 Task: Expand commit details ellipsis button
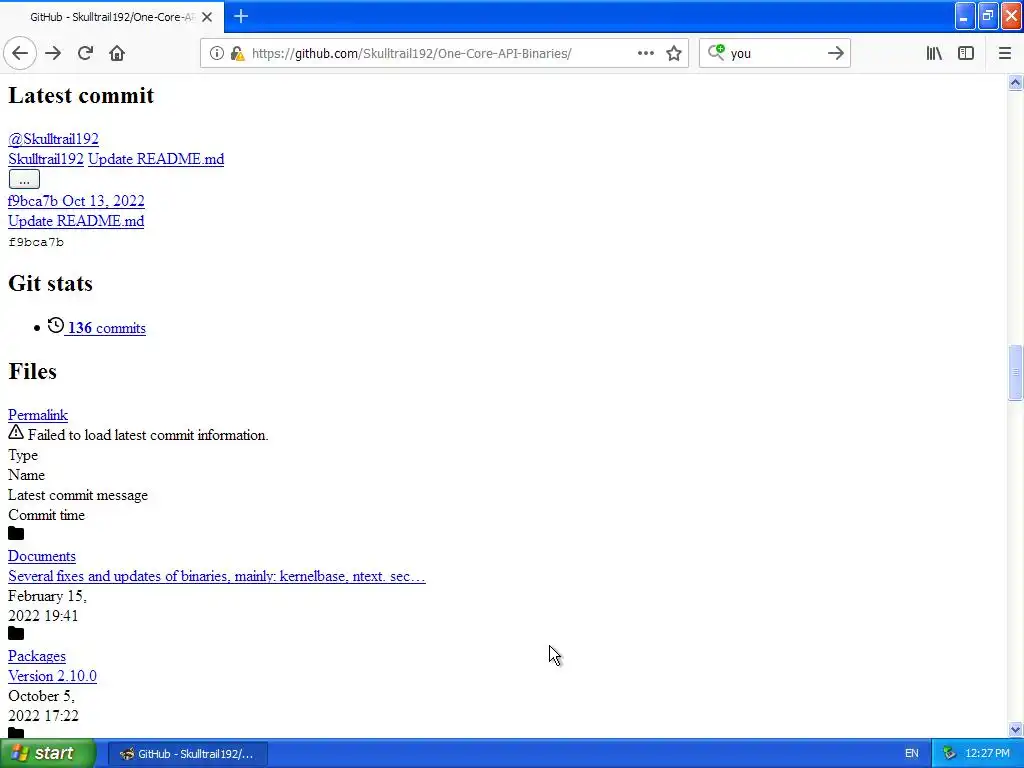click(24, 180)
